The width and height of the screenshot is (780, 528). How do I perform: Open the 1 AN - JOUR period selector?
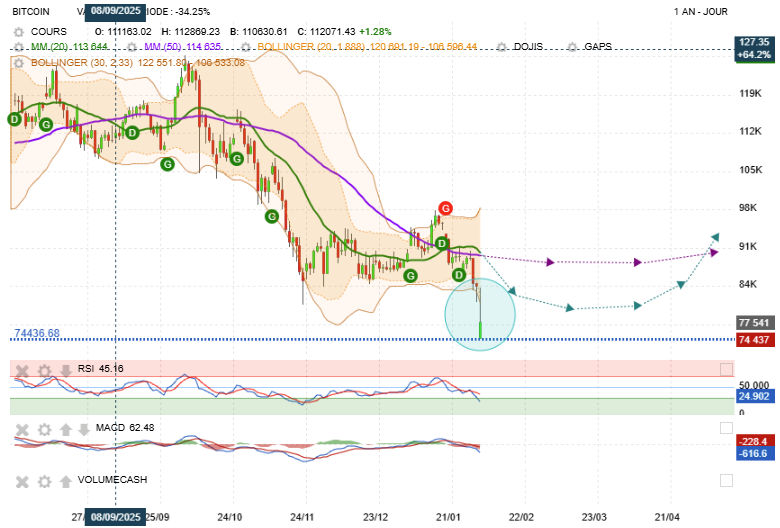point(701,12)
